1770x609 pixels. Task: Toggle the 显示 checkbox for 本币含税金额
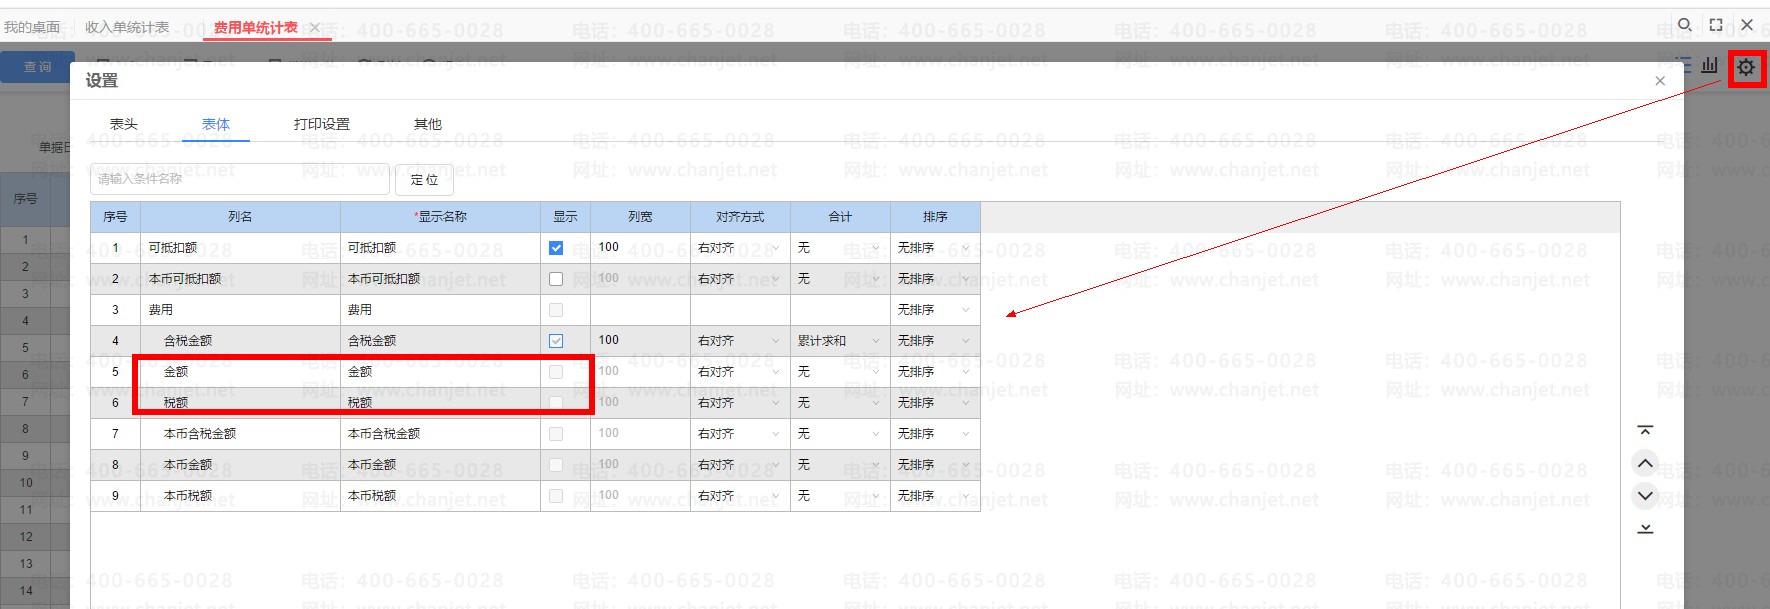(556, 434)
